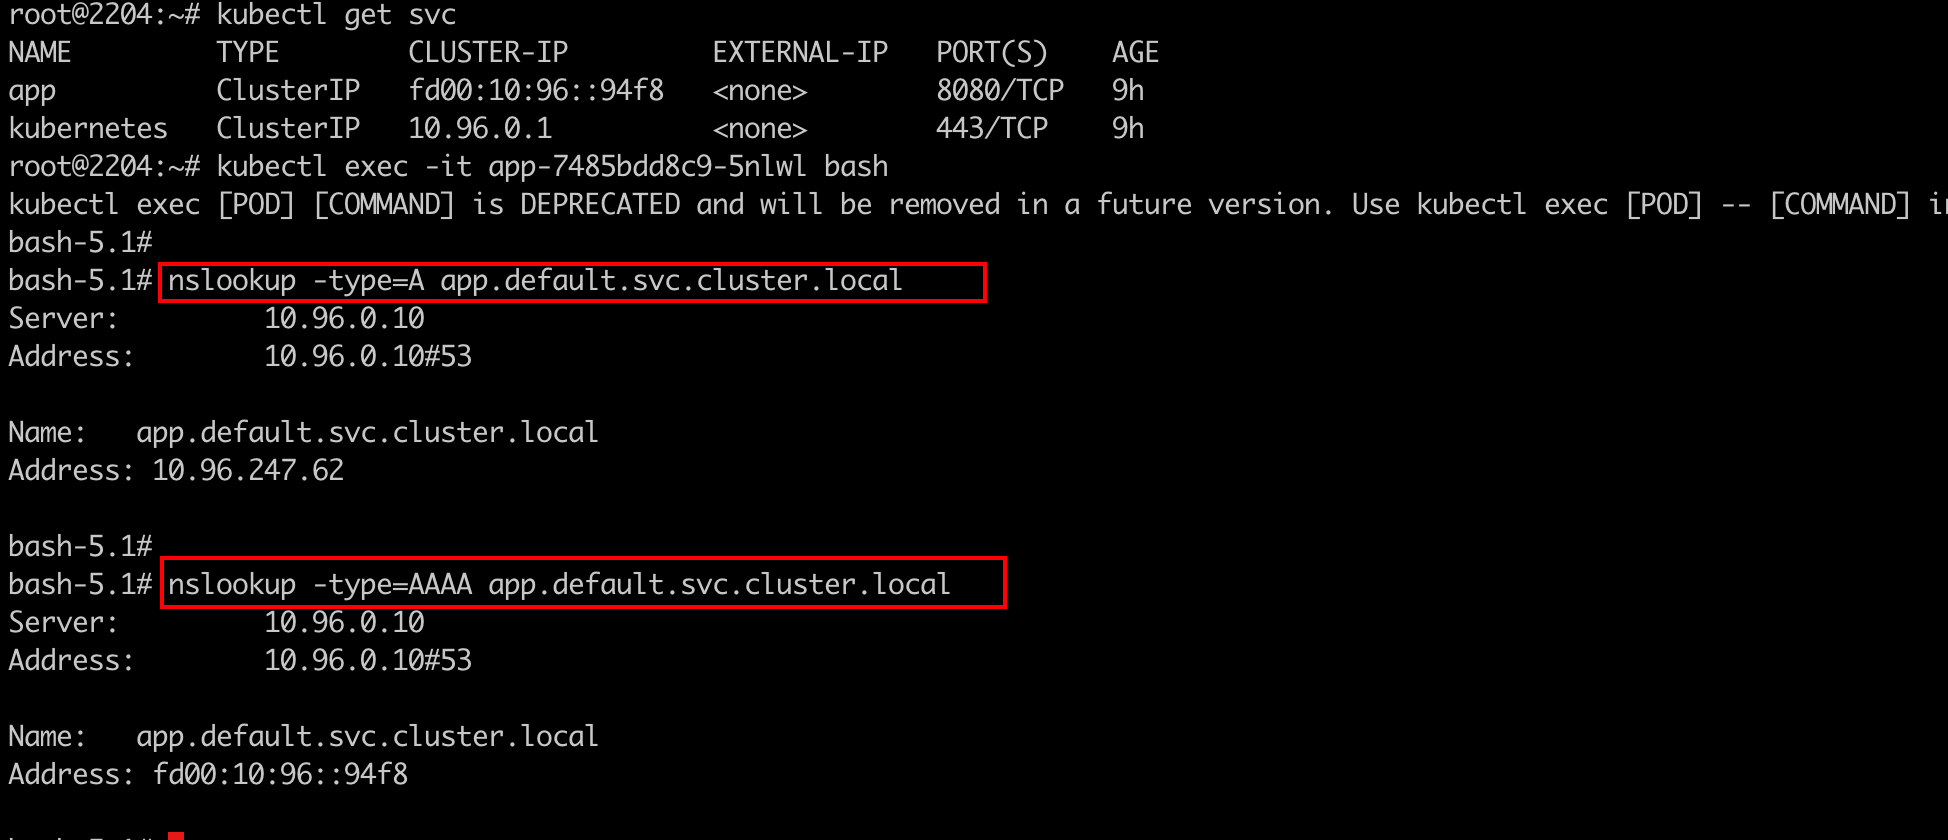Click the 10.96.0.1 cluster IP

(480, 129)
